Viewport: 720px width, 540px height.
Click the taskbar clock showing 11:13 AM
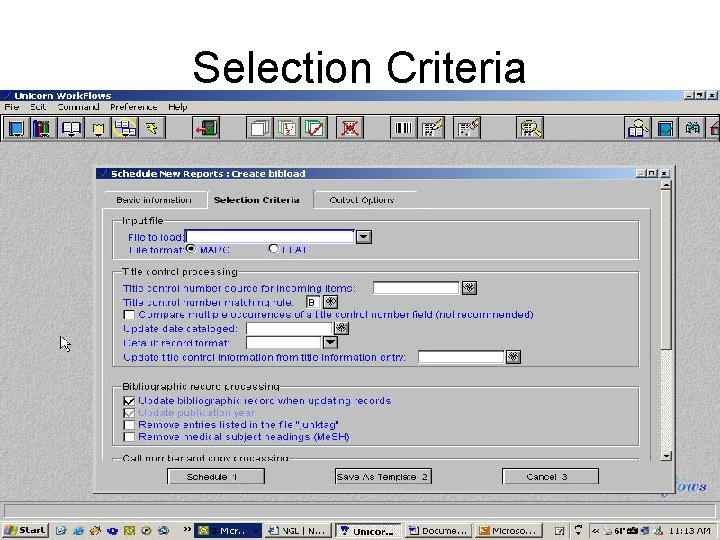click(690, 530)
